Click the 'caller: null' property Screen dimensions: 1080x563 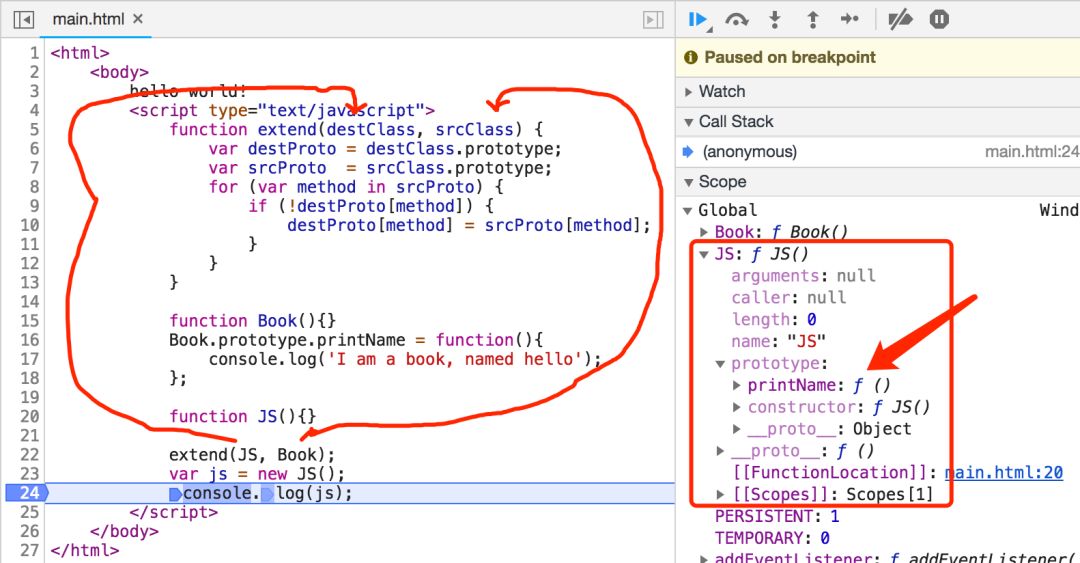pyautogui.click(x=789, y=298)
